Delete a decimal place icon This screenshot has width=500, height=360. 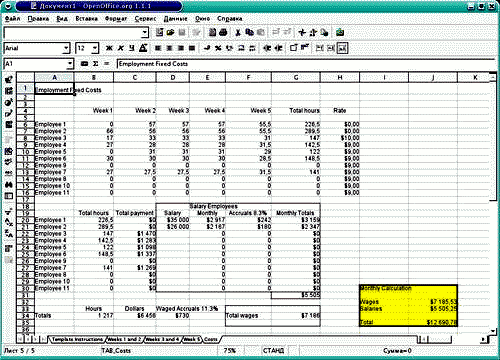[252, 48]
